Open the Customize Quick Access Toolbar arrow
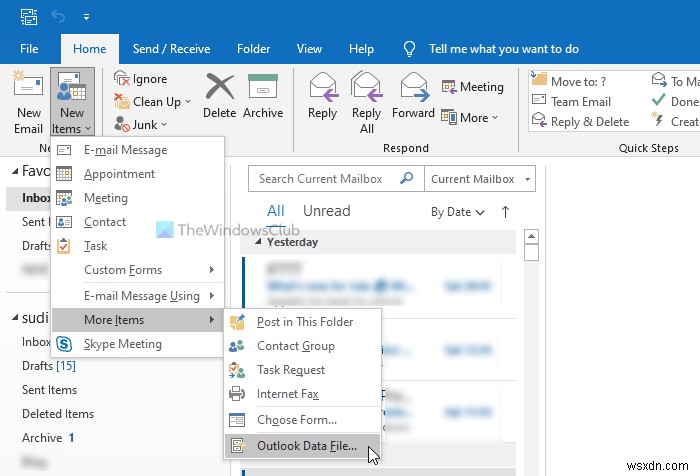700x476 pixels. coord(86,17)
